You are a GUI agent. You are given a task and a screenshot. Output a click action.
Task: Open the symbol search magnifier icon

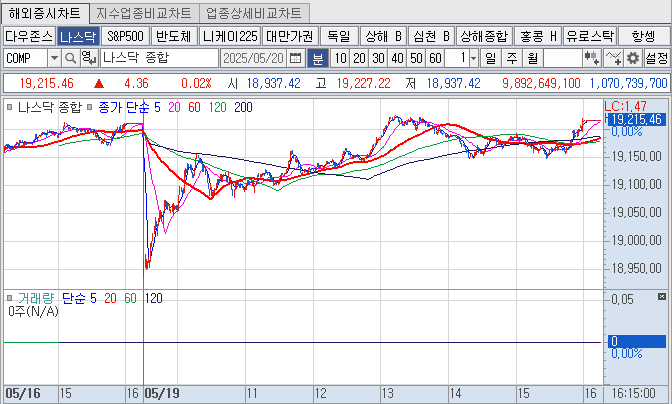tap(71, 58)
